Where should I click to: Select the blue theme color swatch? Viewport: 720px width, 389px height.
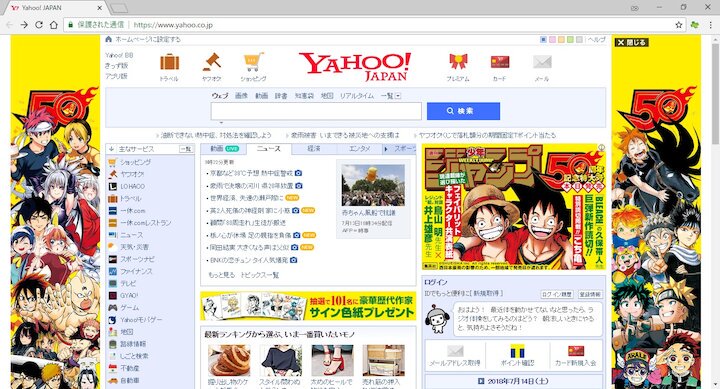543,40
